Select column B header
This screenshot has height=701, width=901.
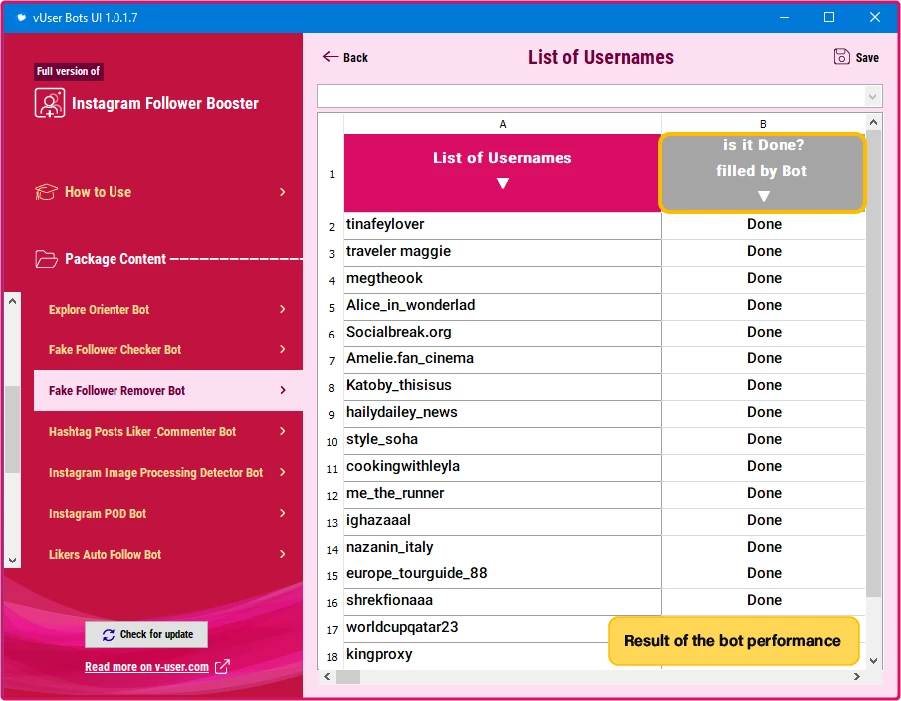pyautogui.click(x=763, y=124)
